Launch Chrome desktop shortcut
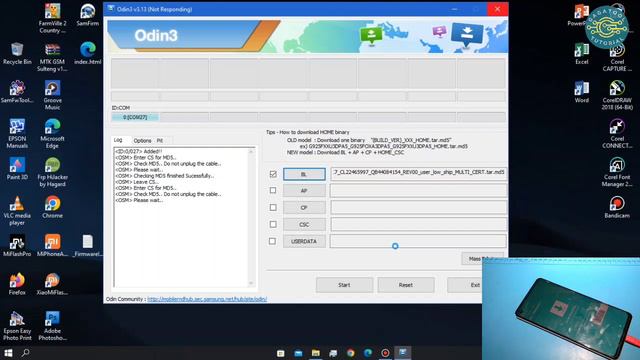 point(52,207)
